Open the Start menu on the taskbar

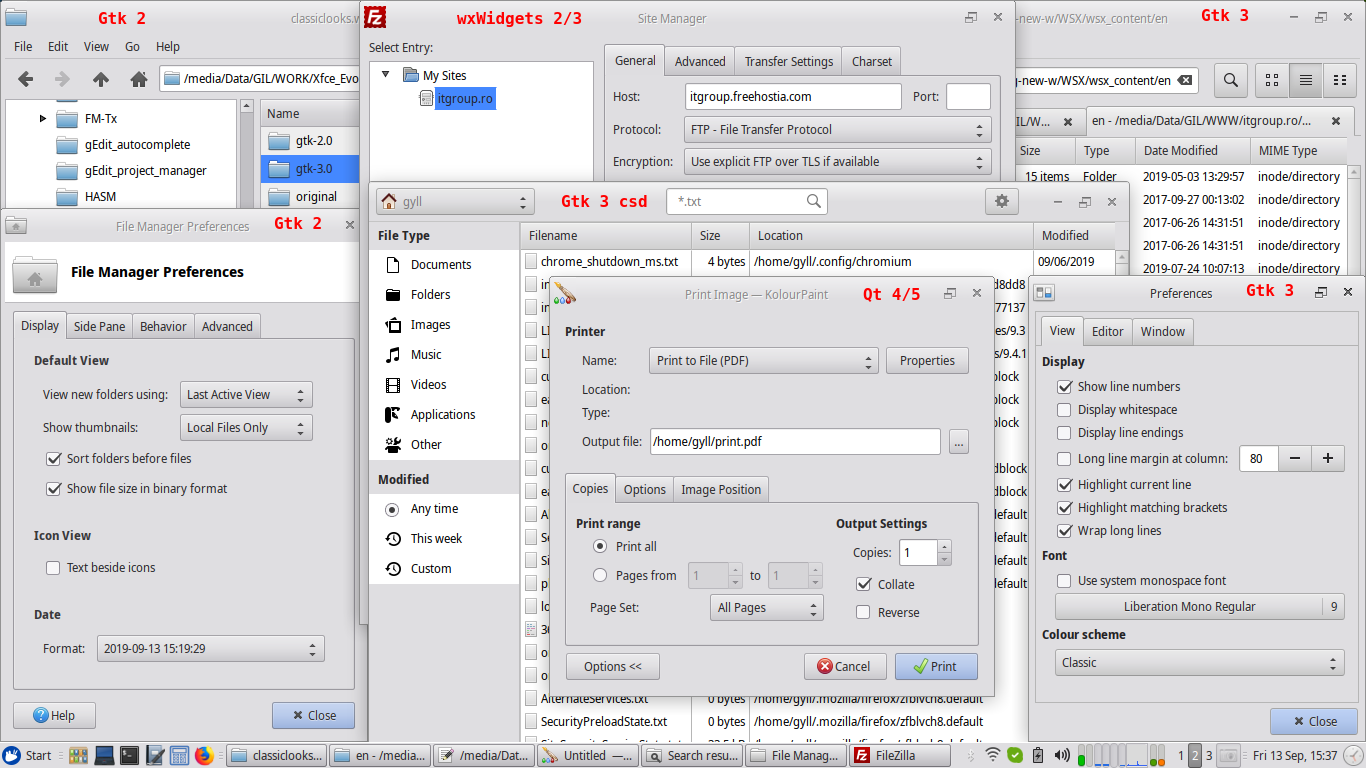(28, 755)
